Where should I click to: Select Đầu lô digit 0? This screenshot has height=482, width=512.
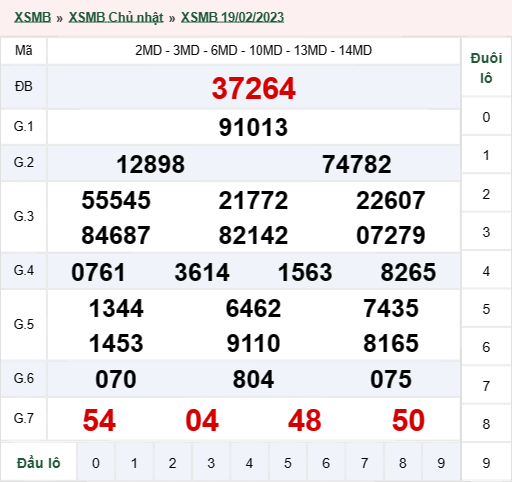96,463
